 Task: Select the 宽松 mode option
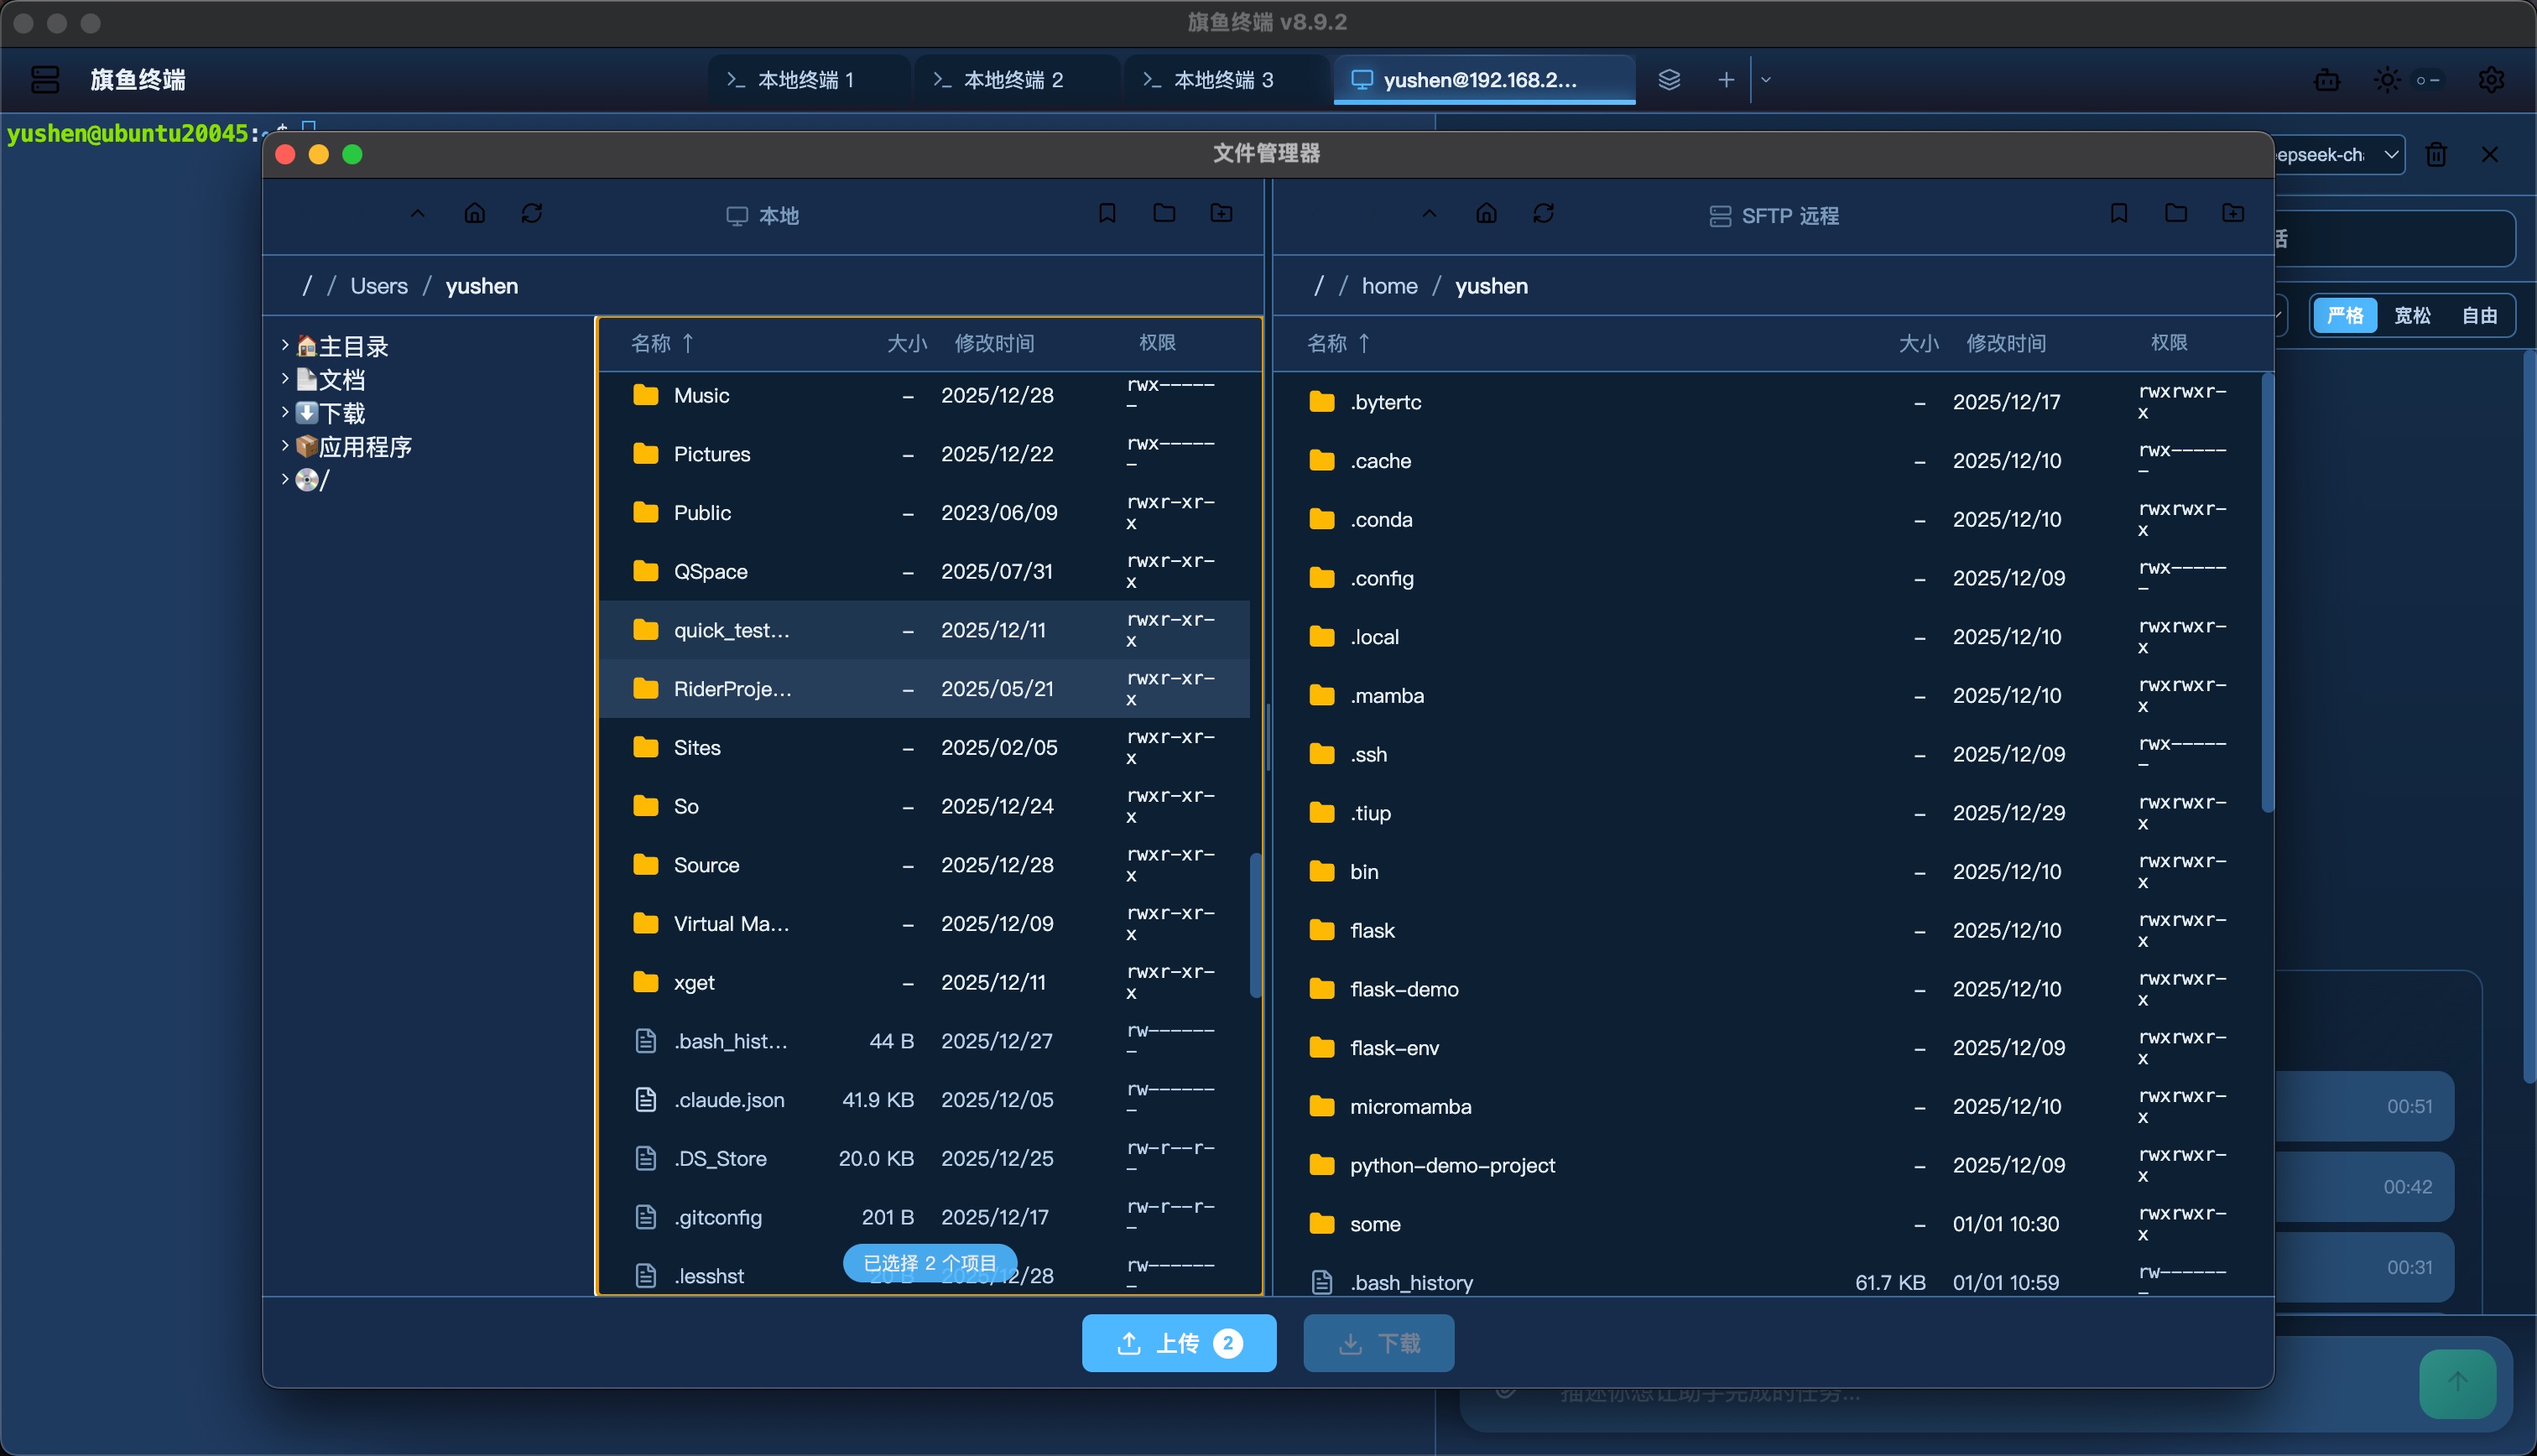tap(2411, 316)
